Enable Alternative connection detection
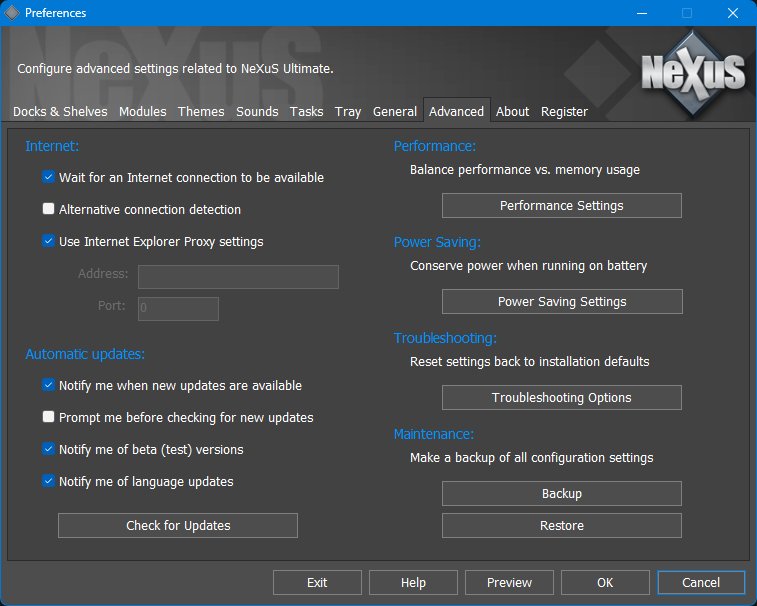The image size is (757, 606). tap(48, 209)
